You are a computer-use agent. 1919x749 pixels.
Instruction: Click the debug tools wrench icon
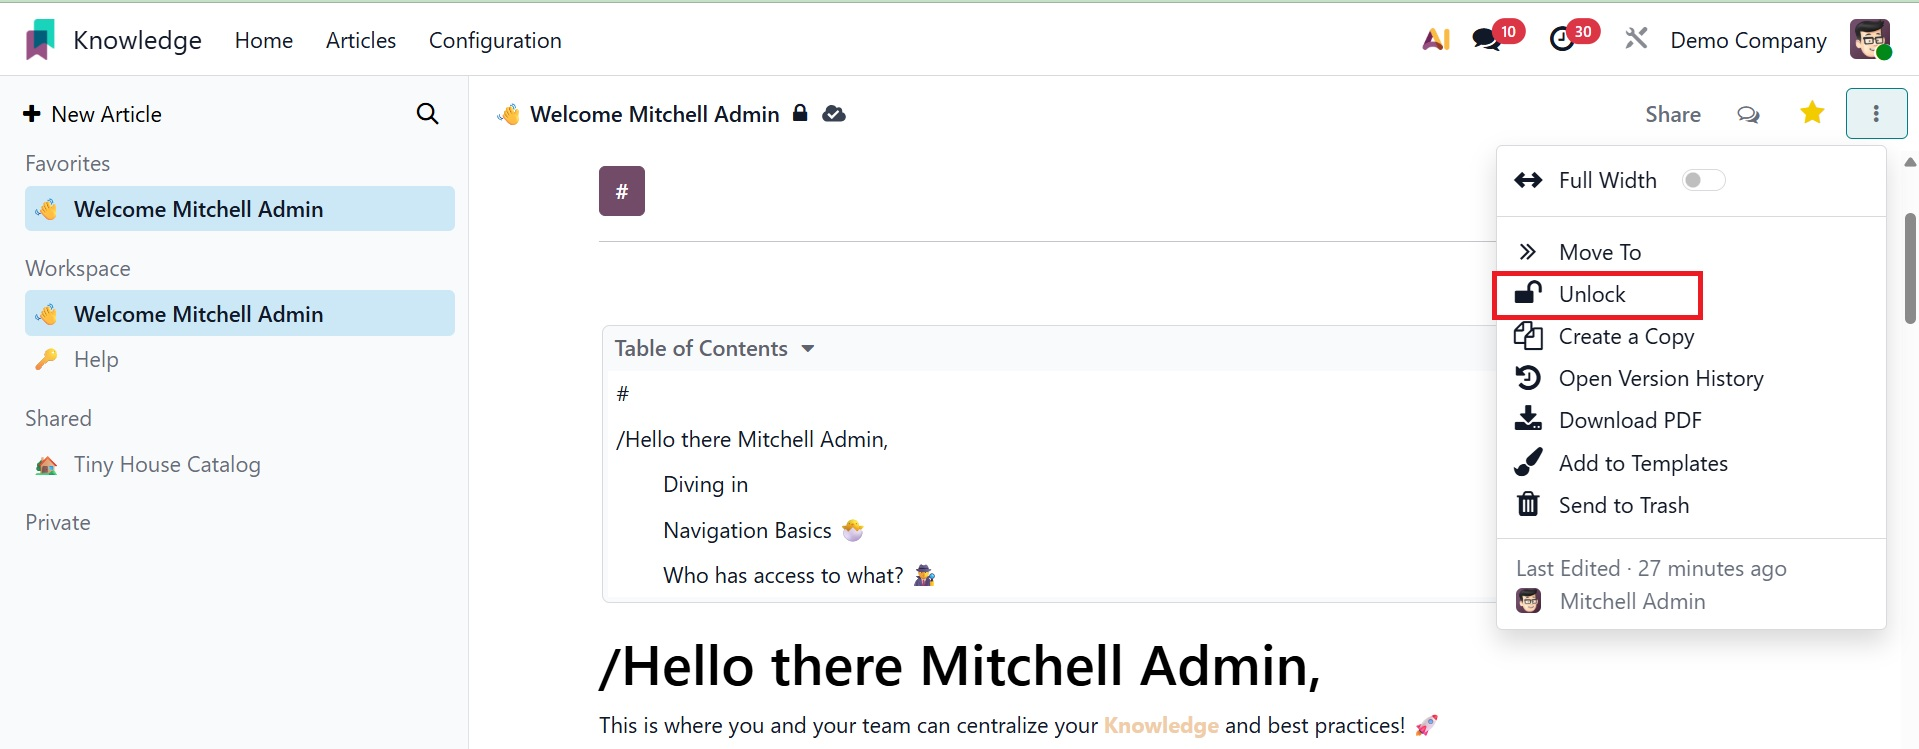(x=1636, y=40)
